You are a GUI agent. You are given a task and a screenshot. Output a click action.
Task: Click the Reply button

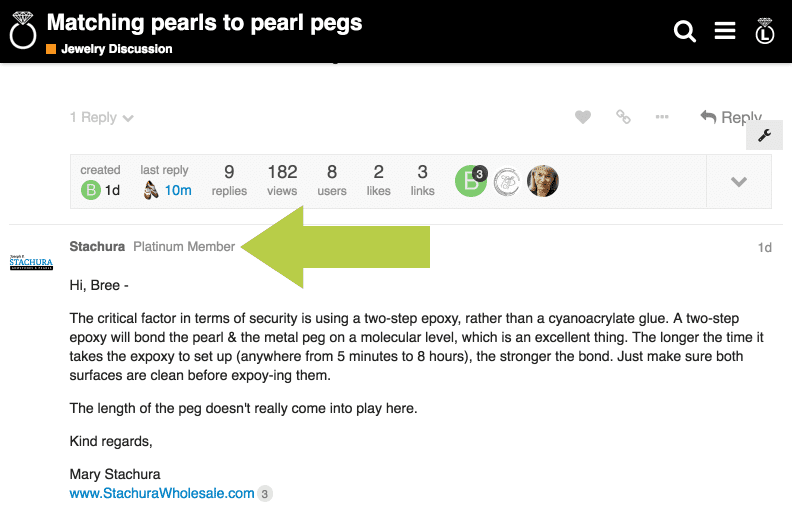click(731, 117)
